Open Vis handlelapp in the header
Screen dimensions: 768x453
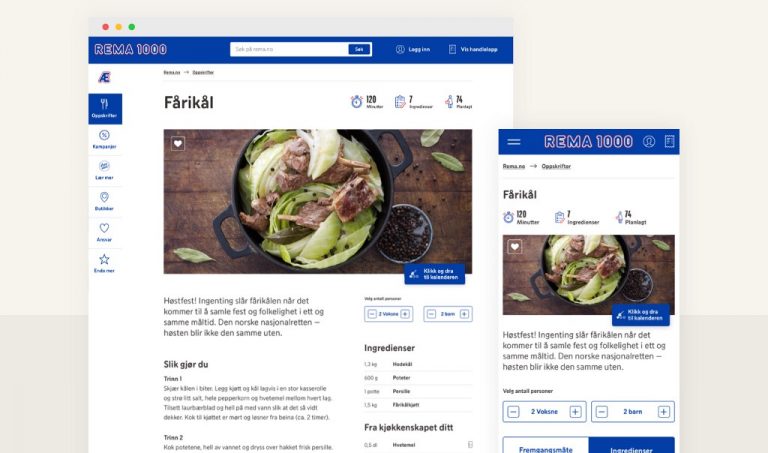pyautogui.click(x=473, y=49)
